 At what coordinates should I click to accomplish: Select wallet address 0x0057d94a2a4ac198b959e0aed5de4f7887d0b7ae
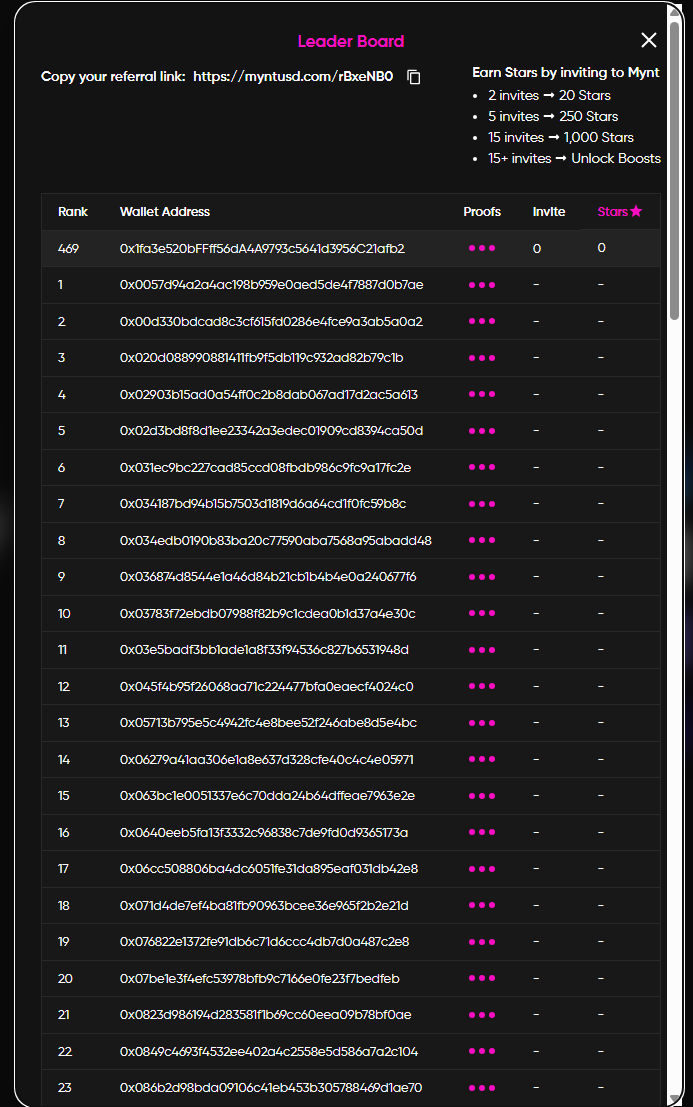coord(271,285)
